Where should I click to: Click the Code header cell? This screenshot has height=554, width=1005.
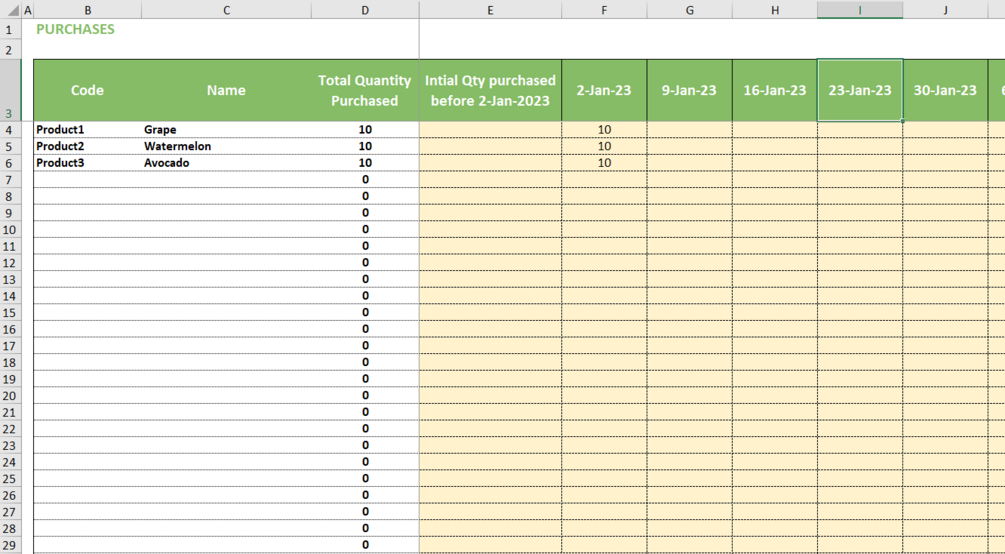tap(87, 90)
